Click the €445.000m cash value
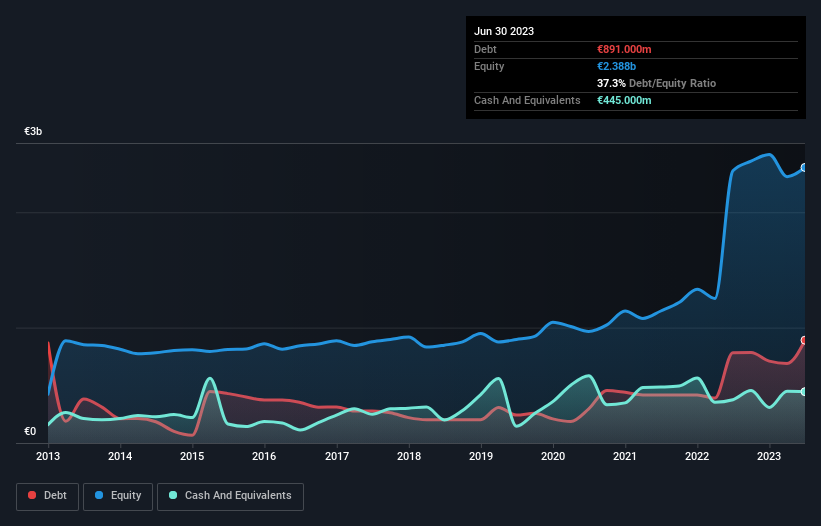Viewport: 821px width, 526px height. [624, 100]
